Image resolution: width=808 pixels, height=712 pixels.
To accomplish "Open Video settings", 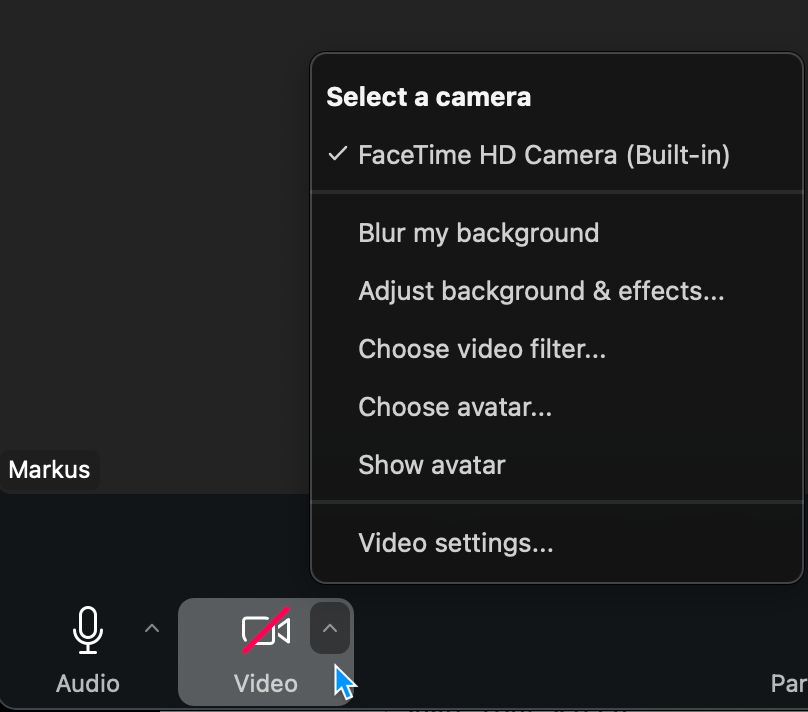I will click(456, 543).
